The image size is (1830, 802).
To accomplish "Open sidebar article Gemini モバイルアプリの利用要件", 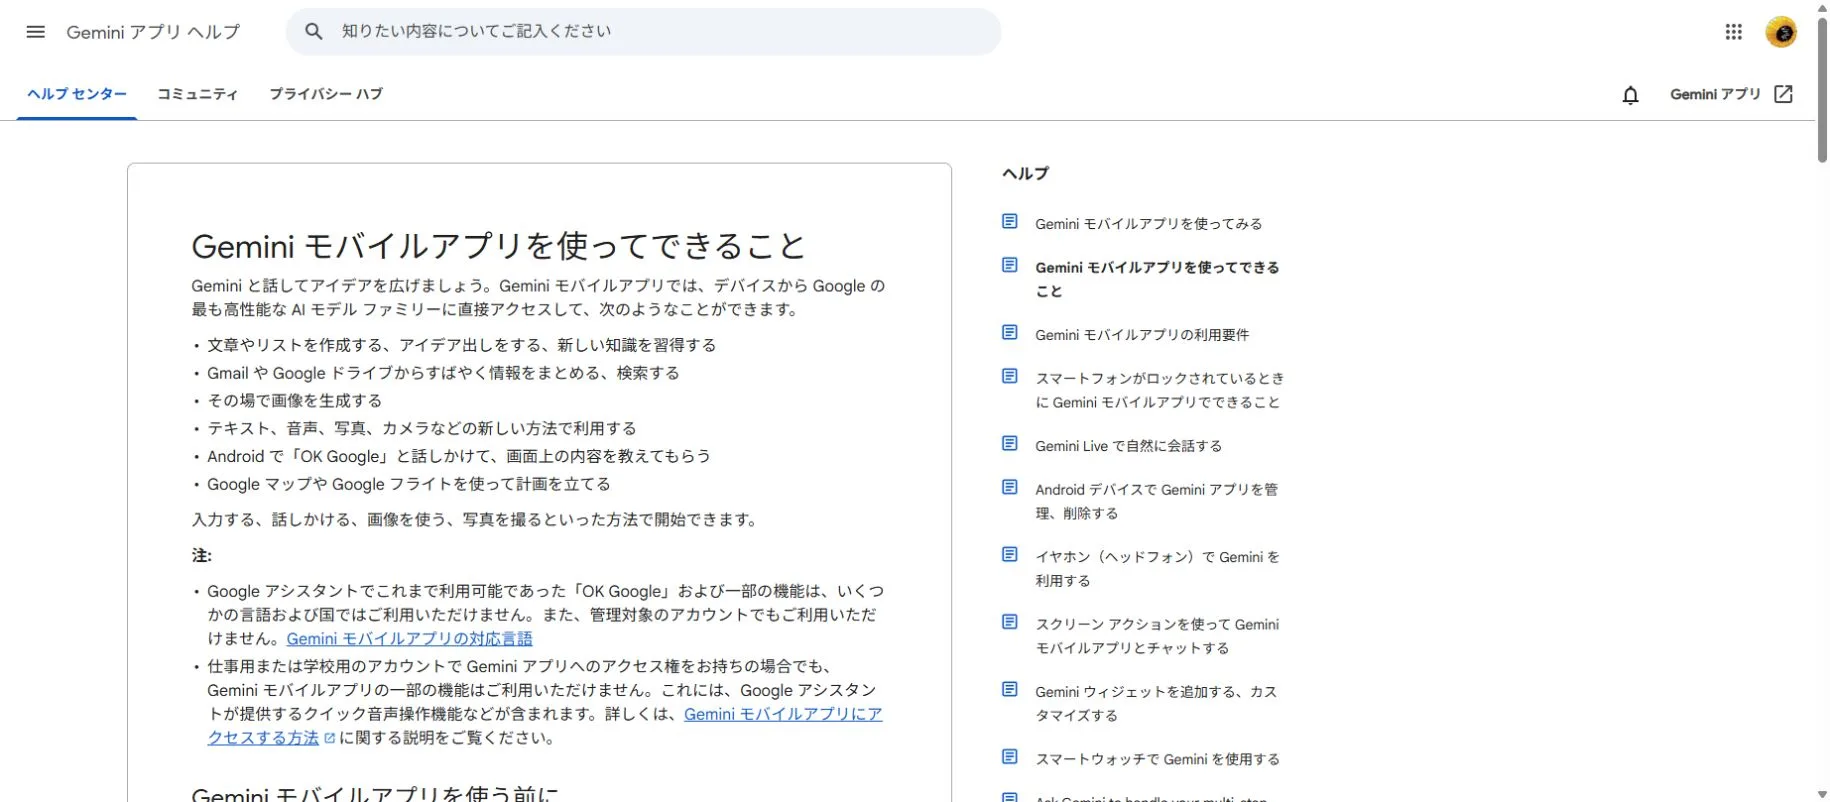I will pos(1142,335).
